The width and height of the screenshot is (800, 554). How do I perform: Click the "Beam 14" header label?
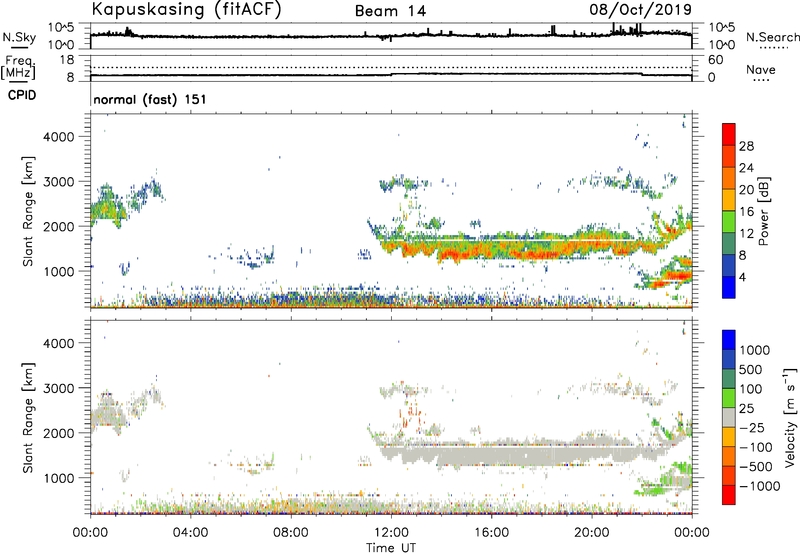(390, 11)
